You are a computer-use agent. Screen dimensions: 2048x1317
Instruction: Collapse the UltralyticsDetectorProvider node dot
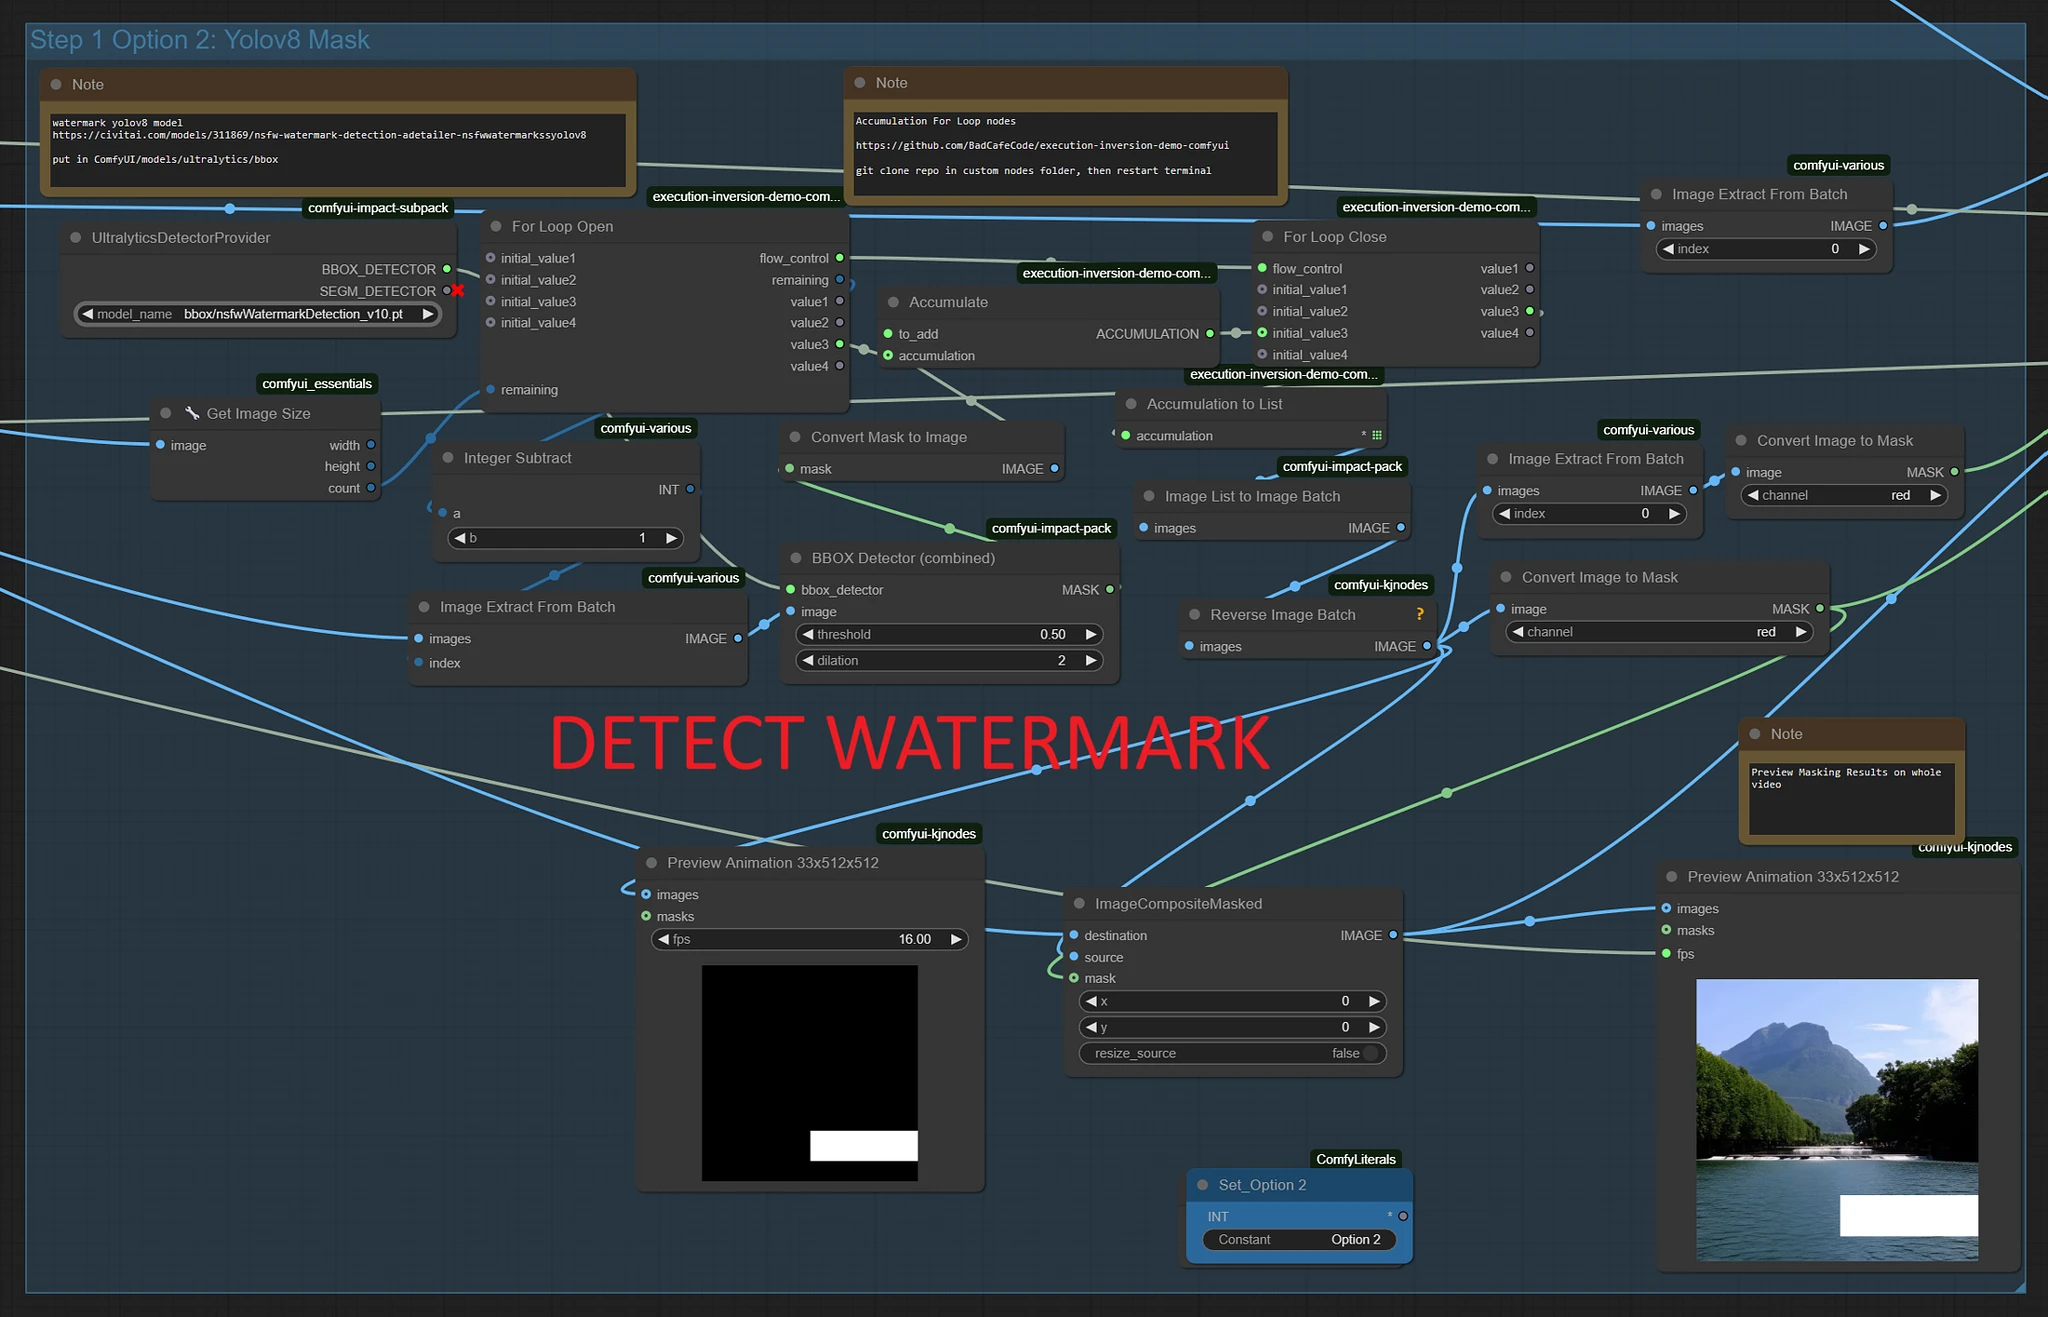click(x=76, y=238)
